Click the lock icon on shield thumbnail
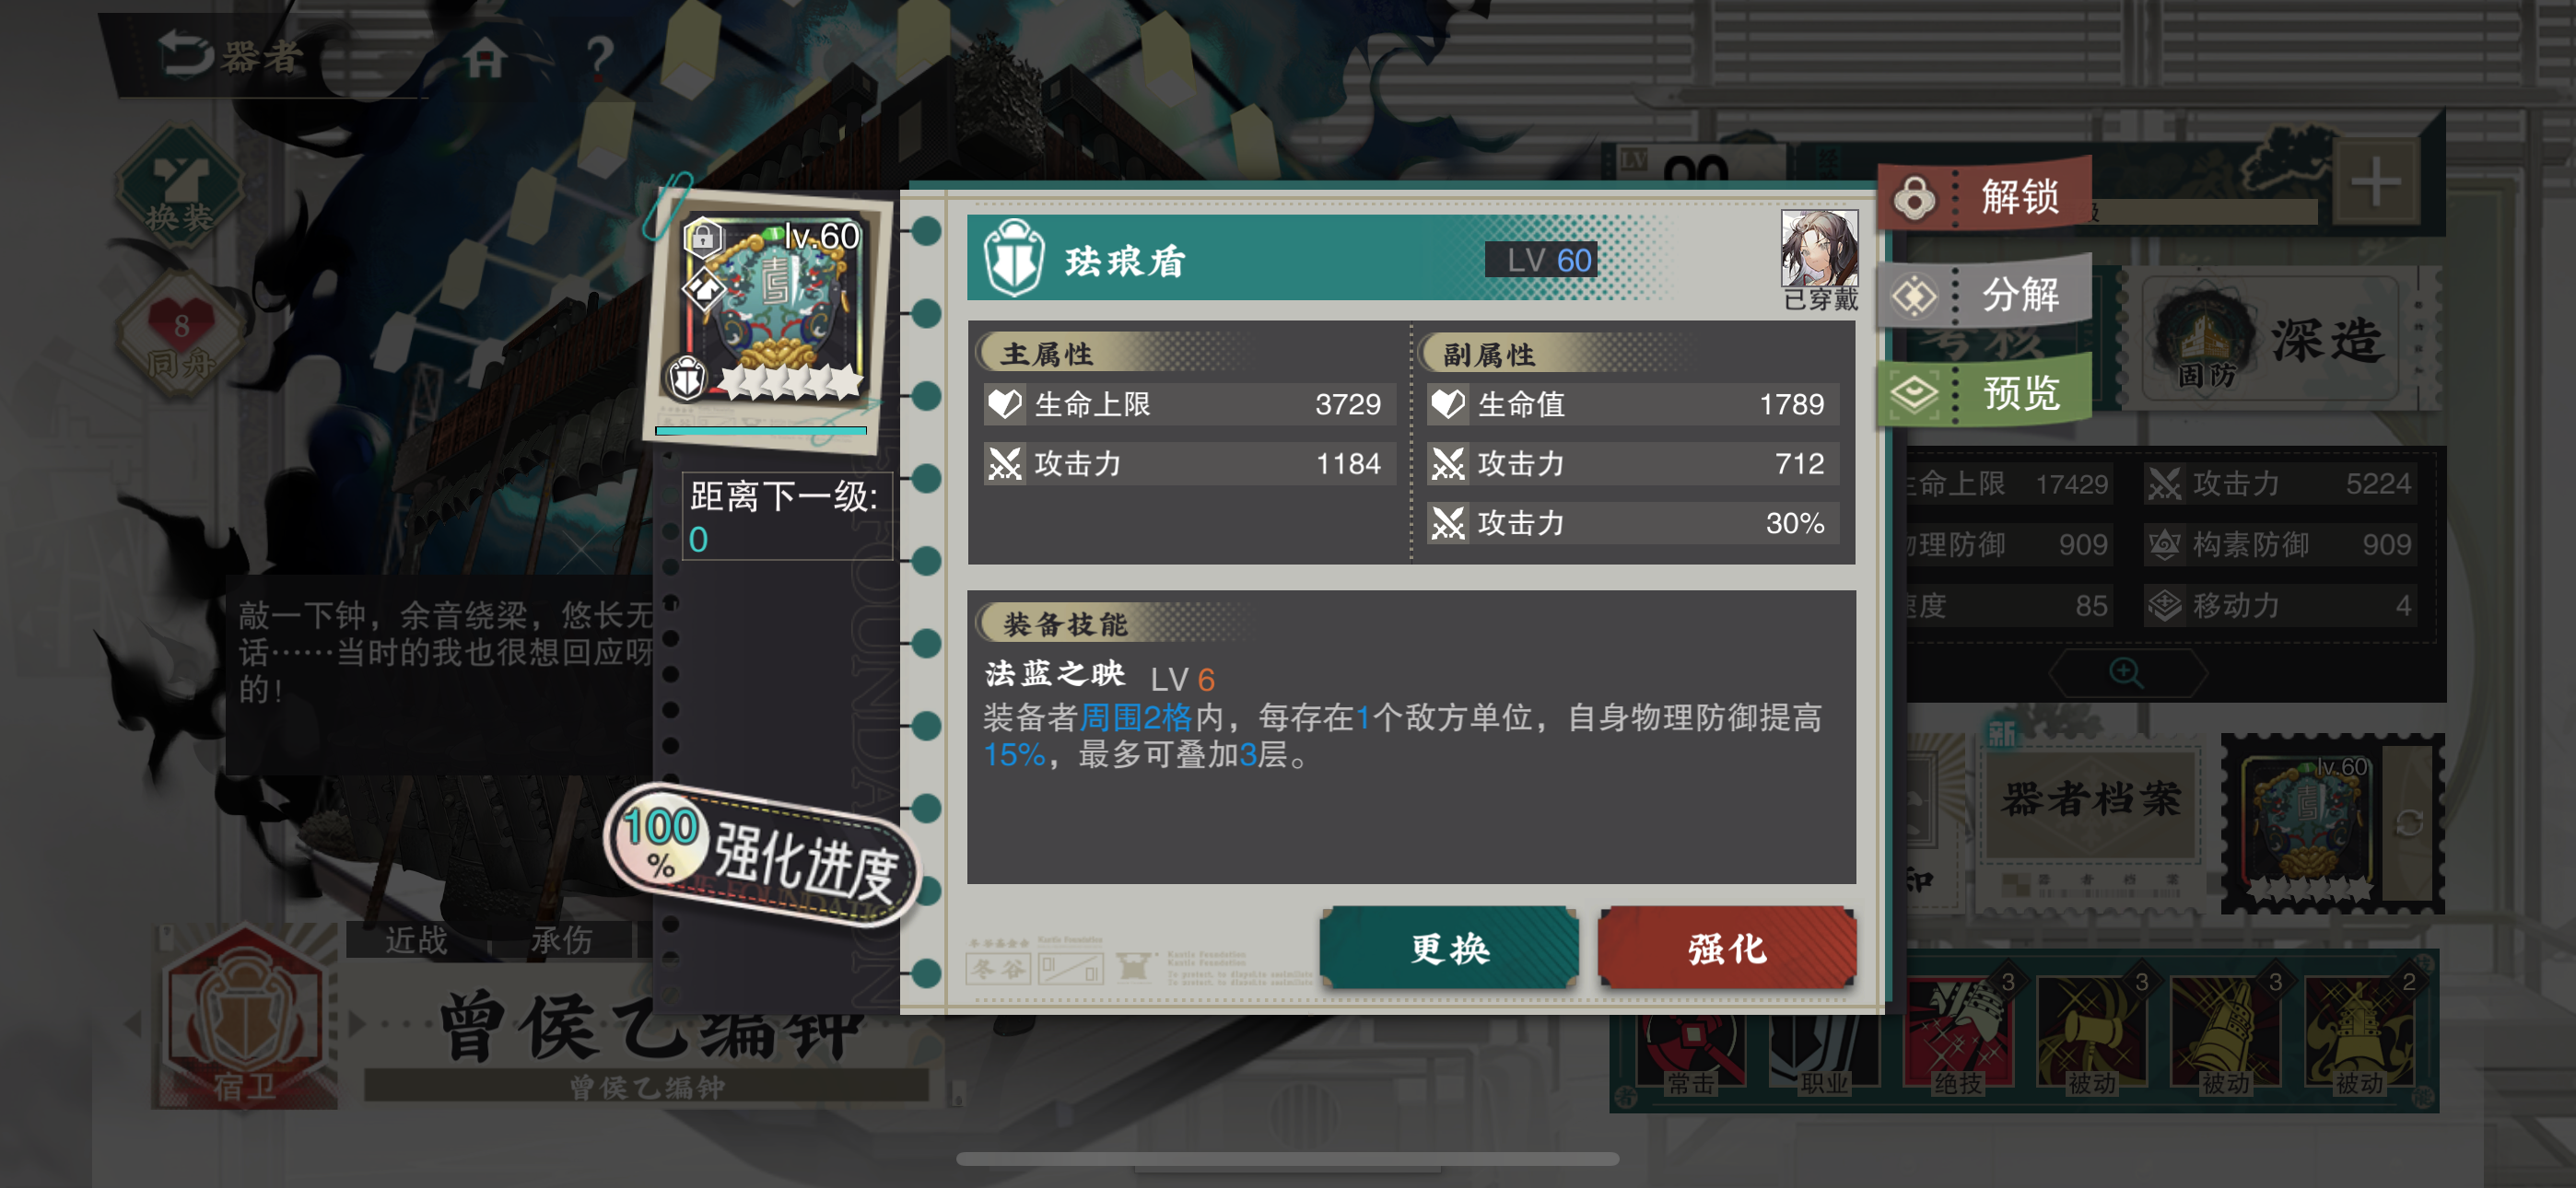 tap(703, 238)
